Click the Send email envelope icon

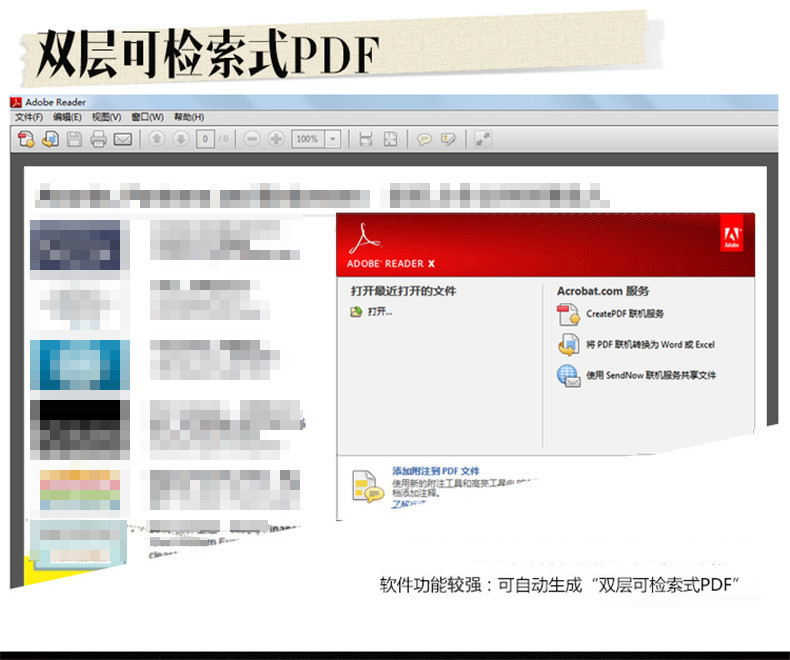pyautogui.click(x=122, y=139)
